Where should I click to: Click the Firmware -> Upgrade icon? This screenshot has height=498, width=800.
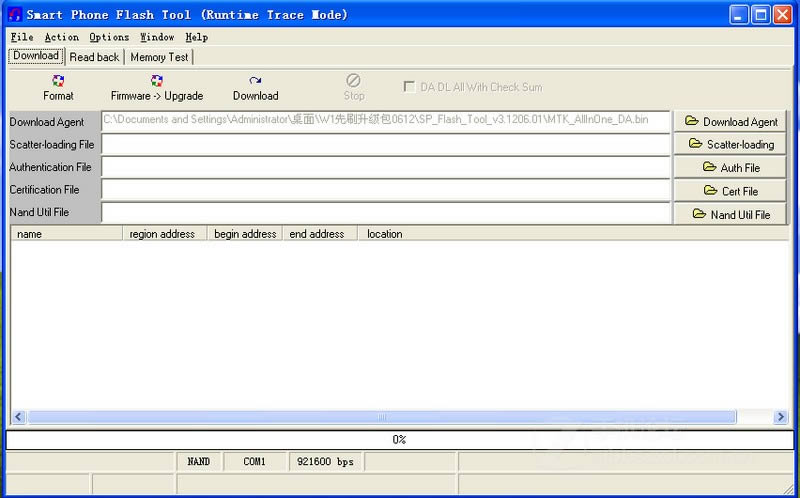[156, 81]
